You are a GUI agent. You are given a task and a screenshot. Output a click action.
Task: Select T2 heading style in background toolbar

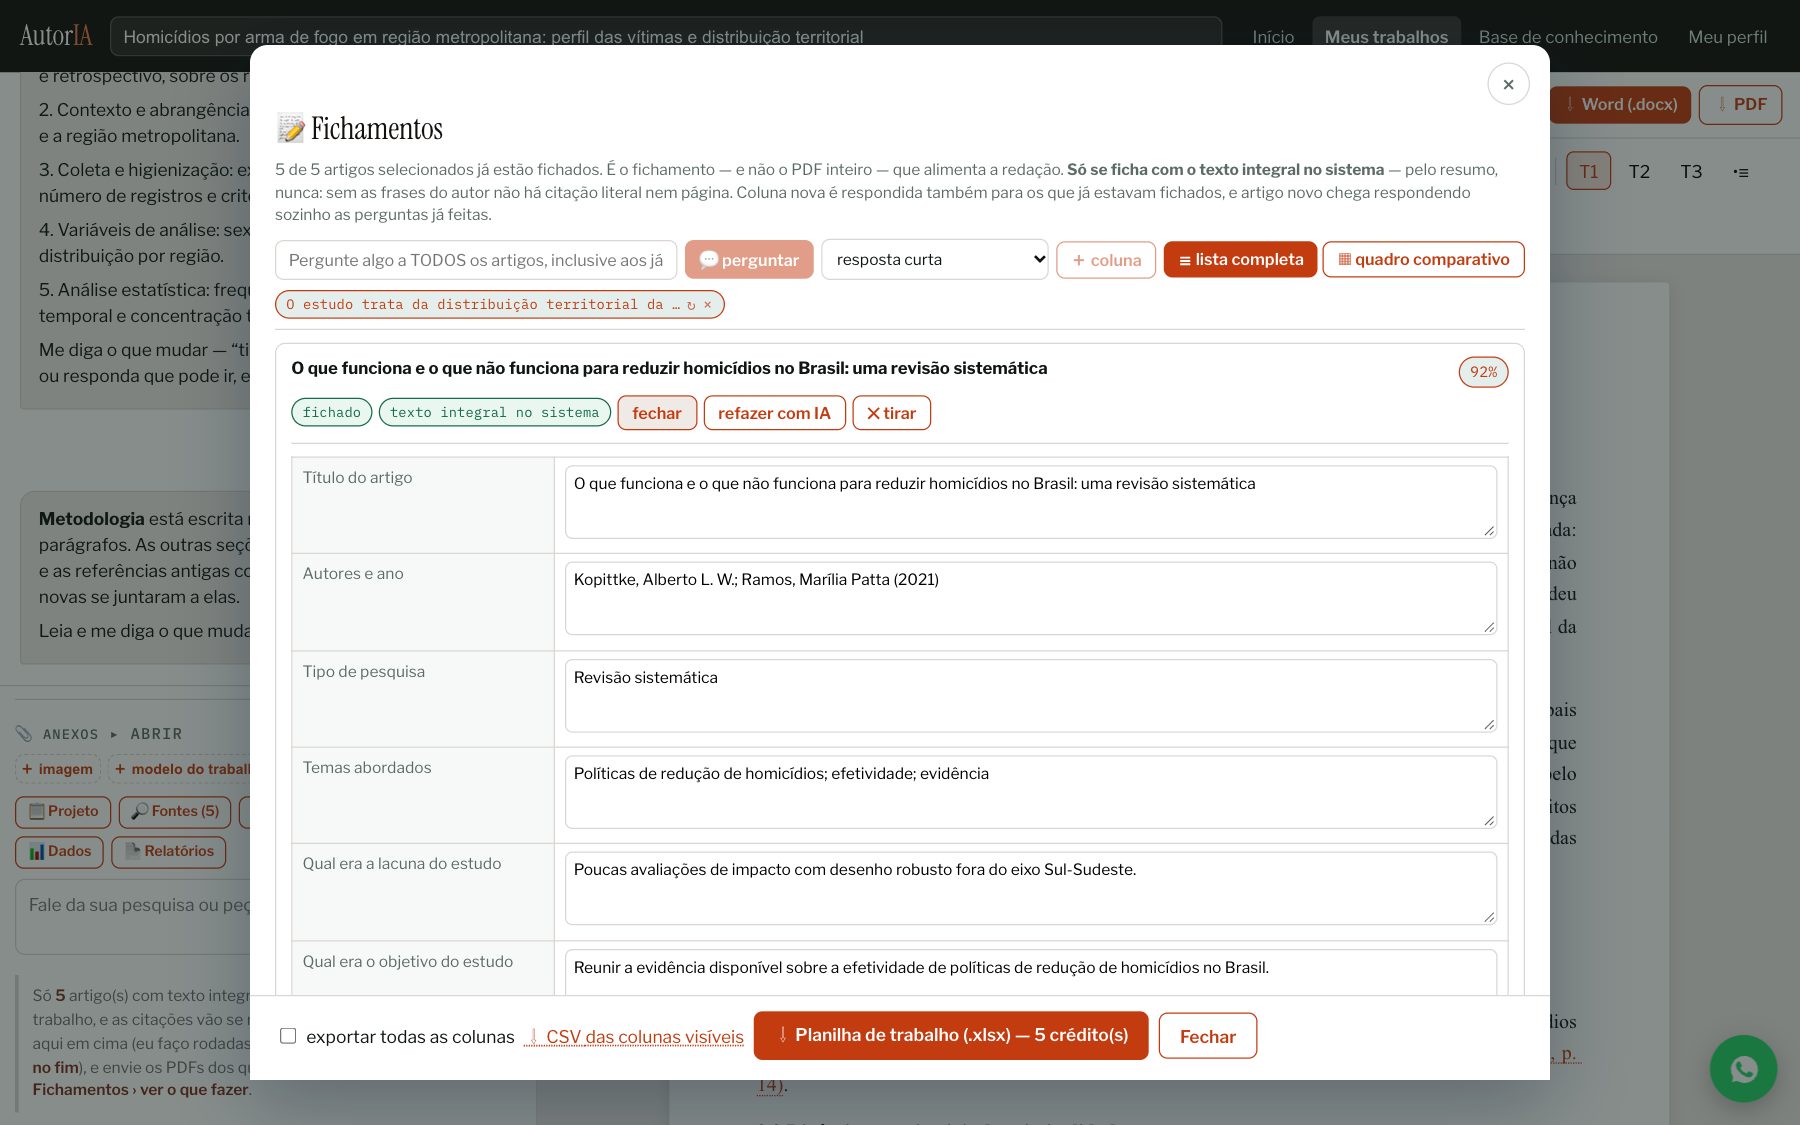click(1639, 171)
